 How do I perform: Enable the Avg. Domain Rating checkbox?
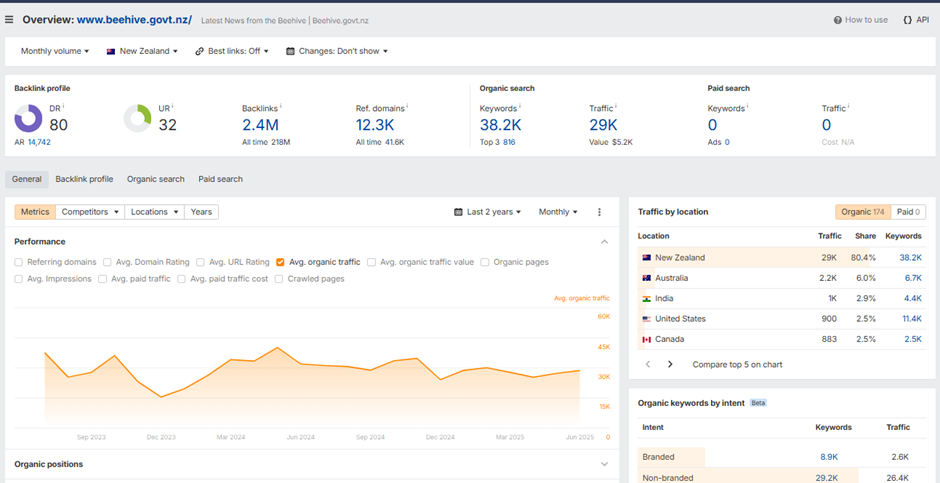coord(107,262)
